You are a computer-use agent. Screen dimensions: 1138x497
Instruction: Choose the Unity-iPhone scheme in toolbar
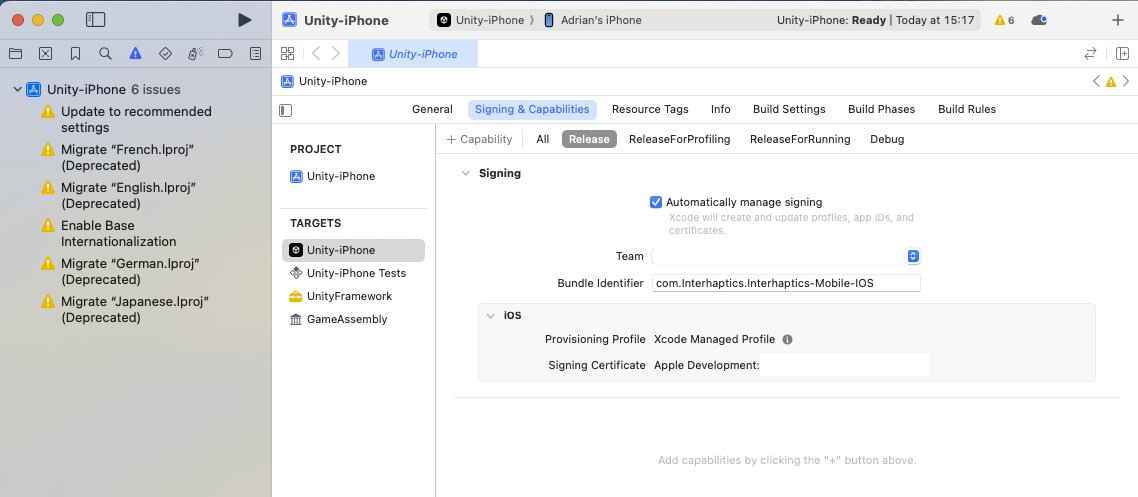click(x=480, y=20)
